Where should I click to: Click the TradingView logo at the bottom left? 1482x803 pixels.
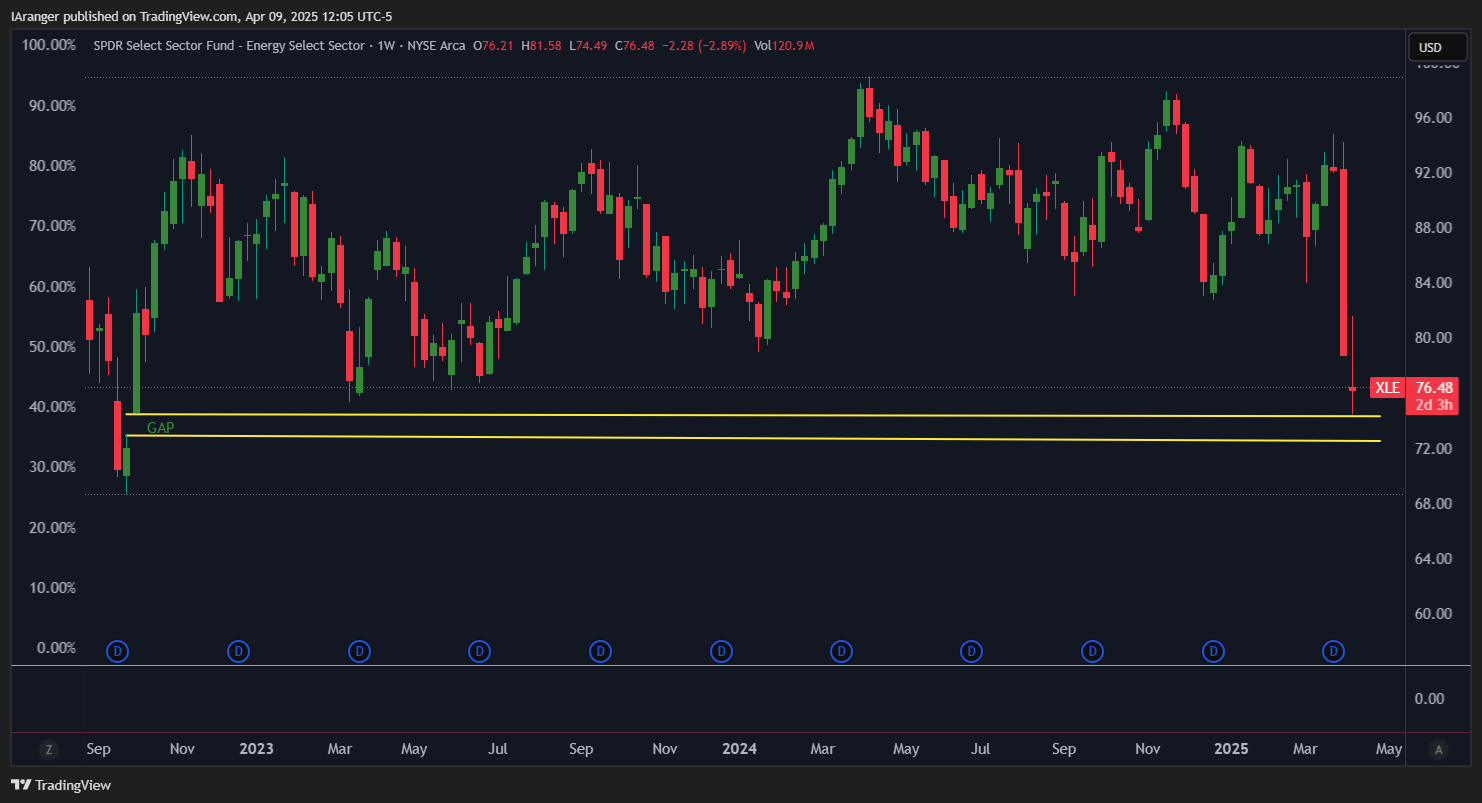tap(61, 785)
